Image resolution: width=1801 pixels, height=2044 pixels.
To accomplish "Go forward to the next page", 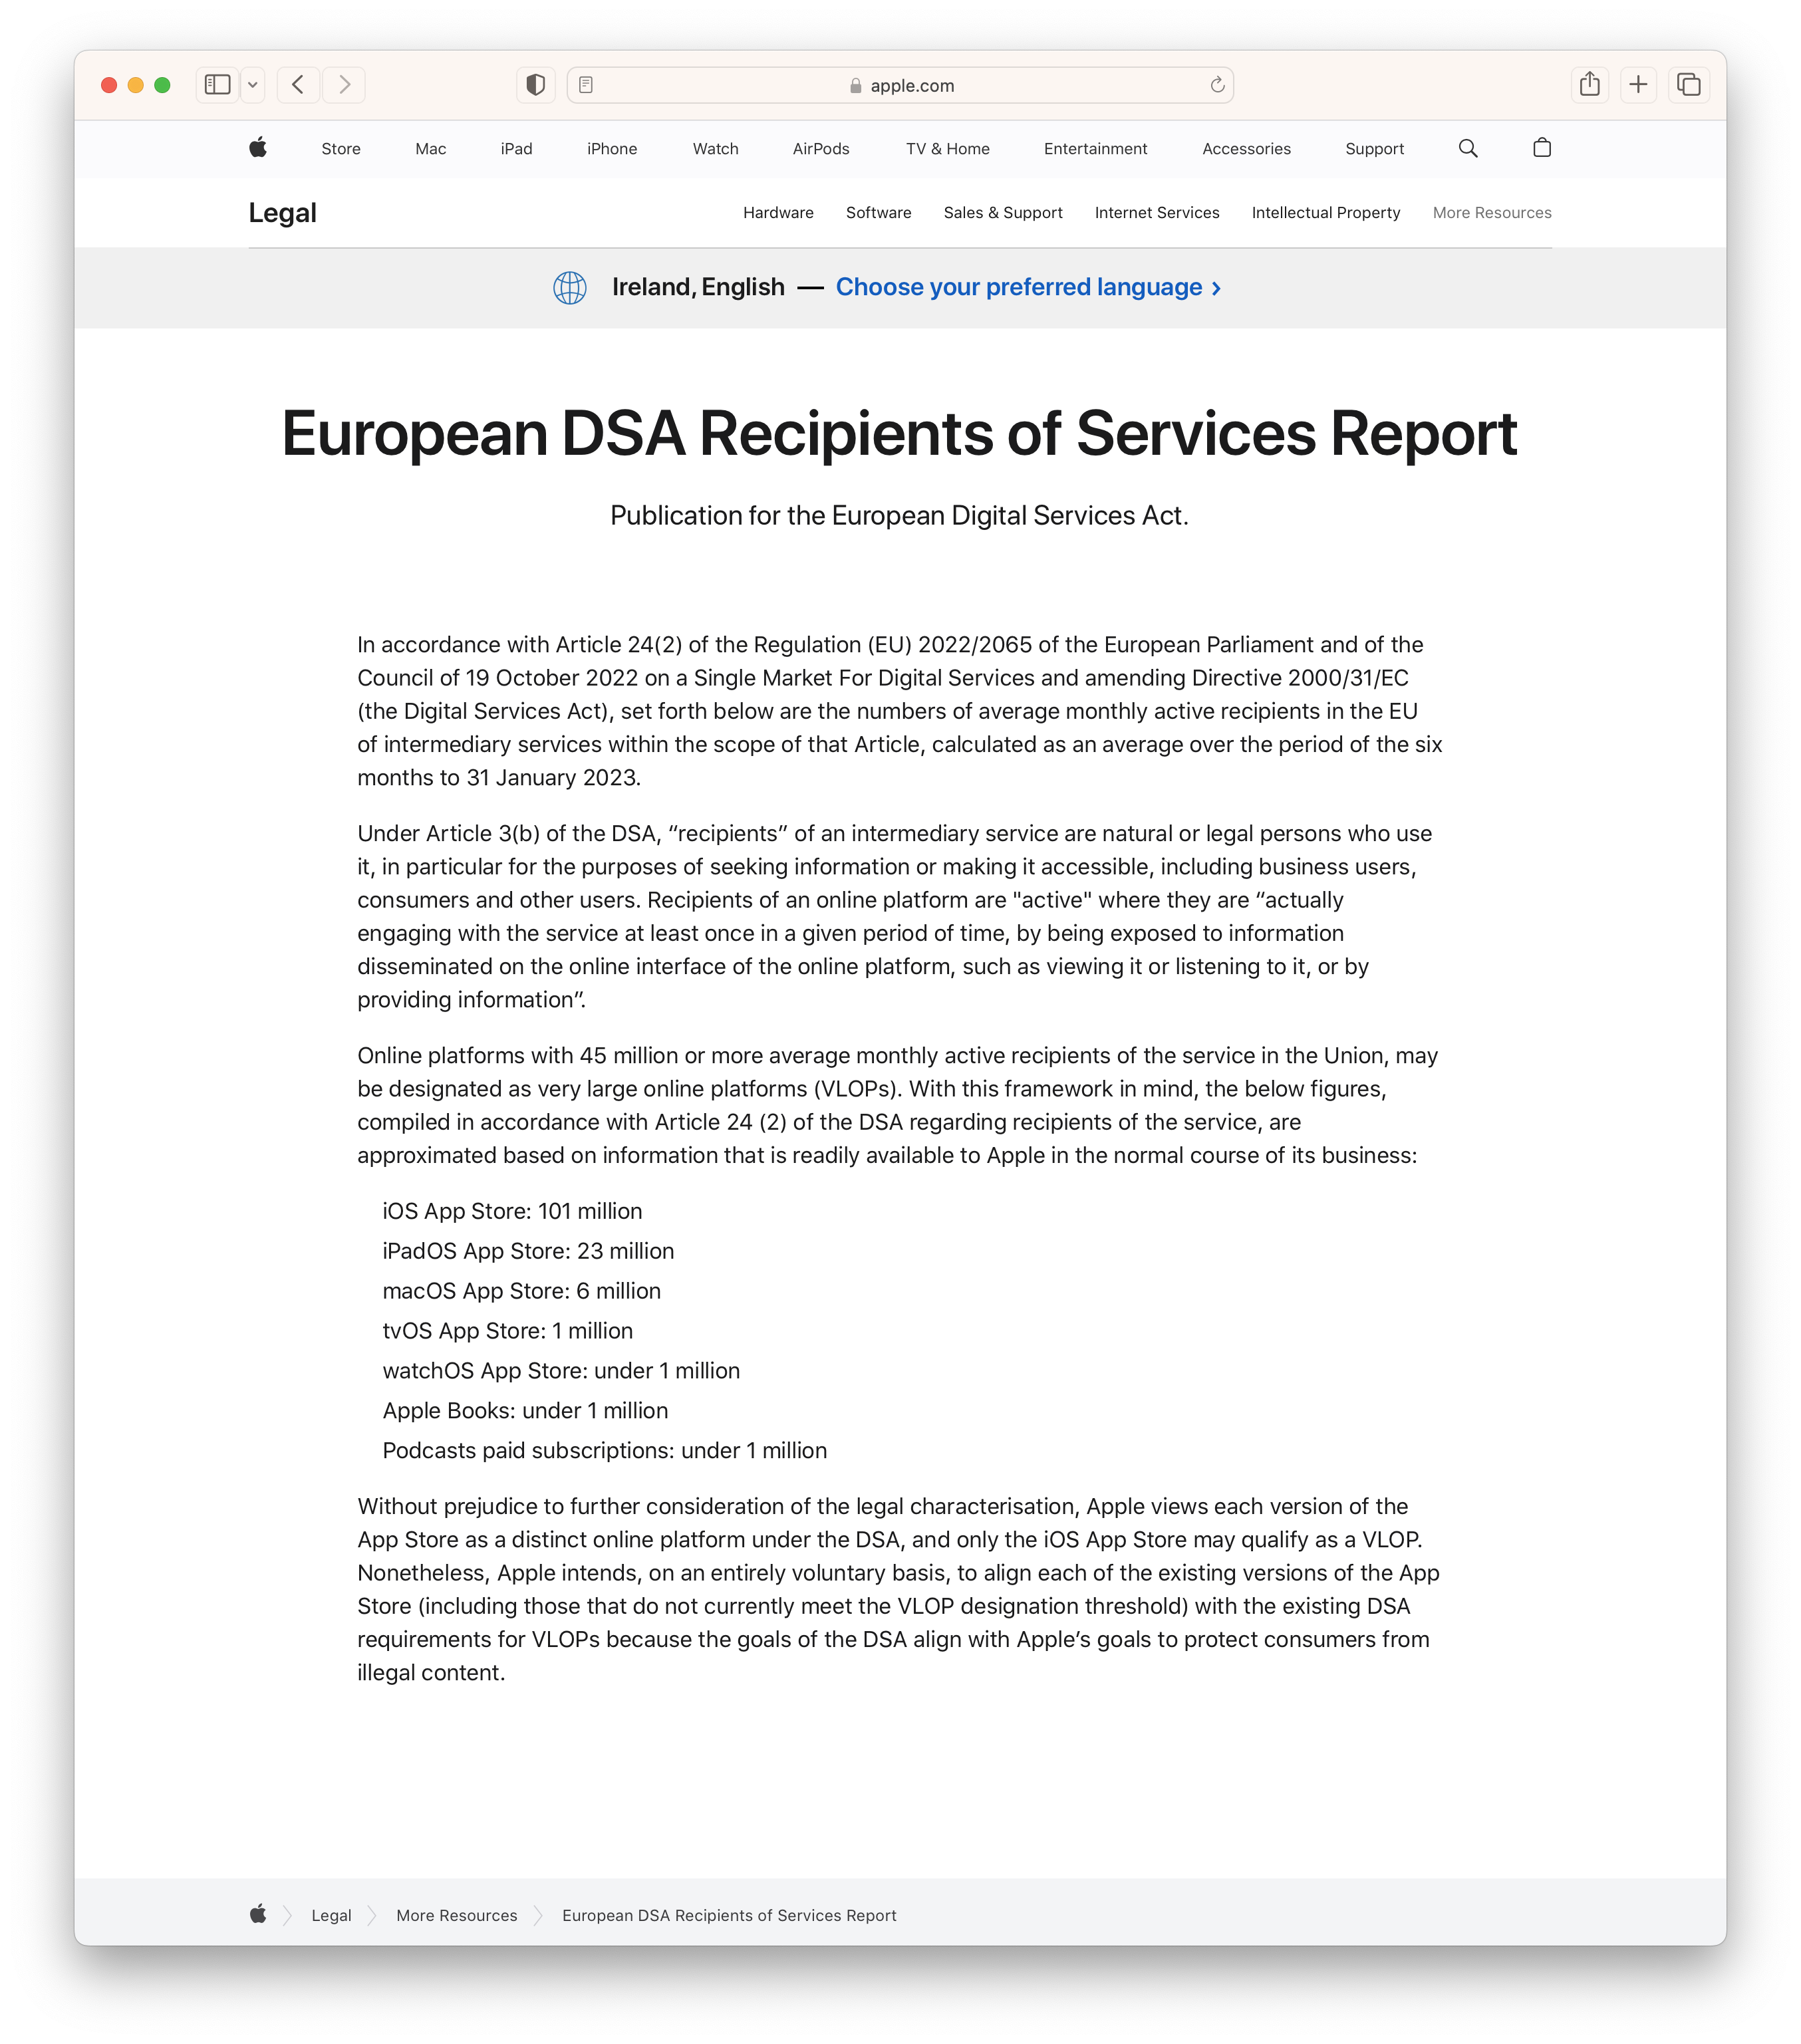I will coord(344,85).
